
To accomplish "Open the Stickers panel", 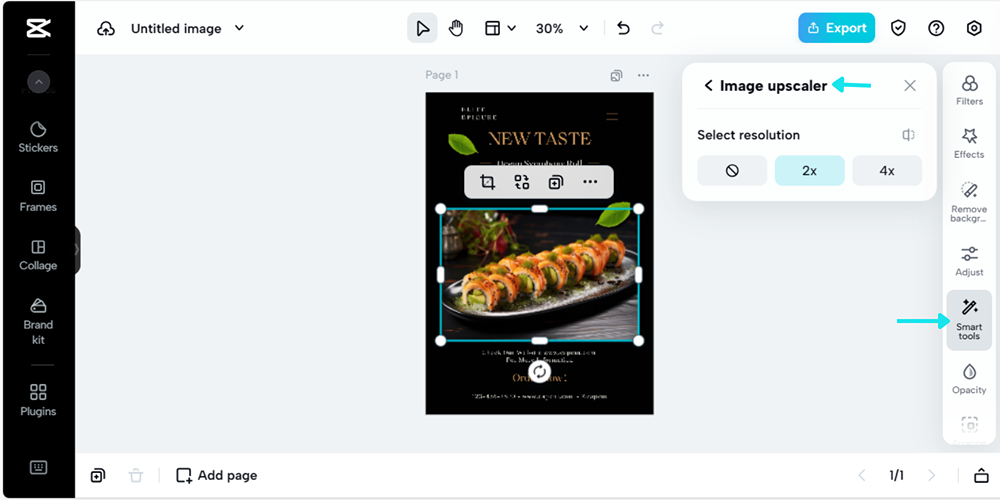I will click(38, 138).
